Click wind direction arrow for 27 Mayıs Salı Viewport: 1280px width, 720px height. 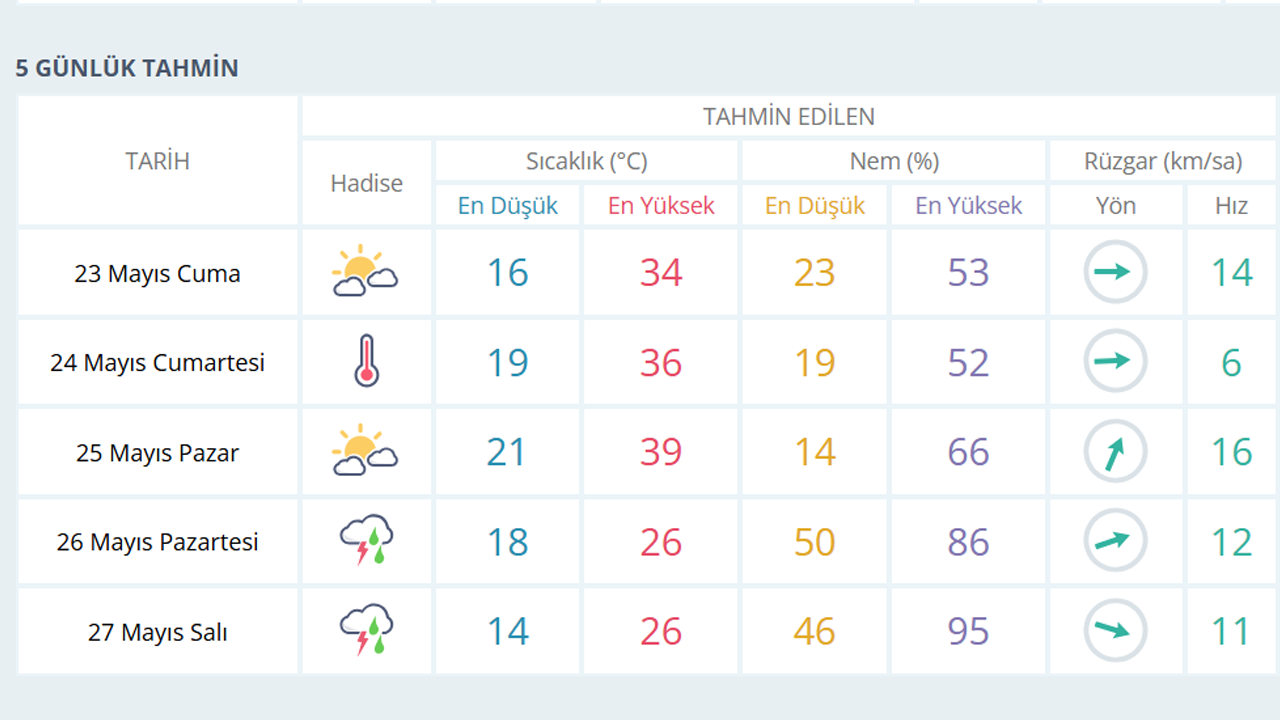point(1115,630)
